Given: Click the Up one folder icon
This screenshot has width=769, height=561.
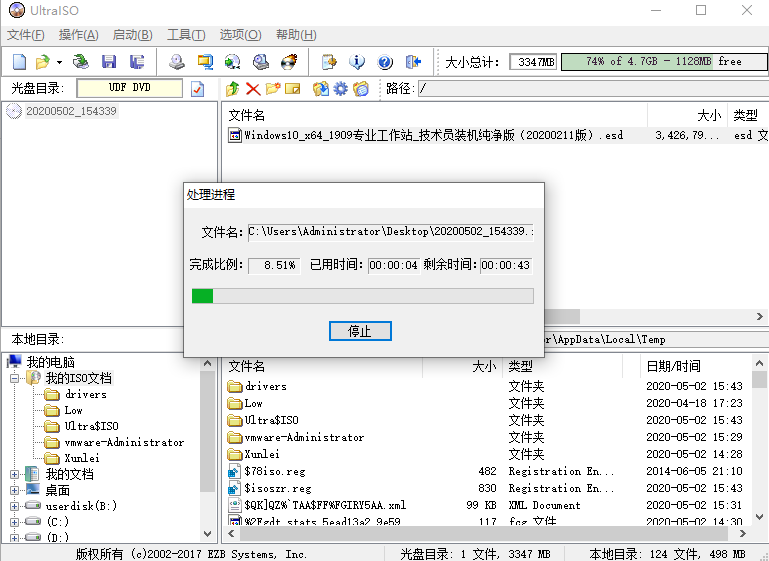Looking at the screenshot, I should (x=232, y=89).
